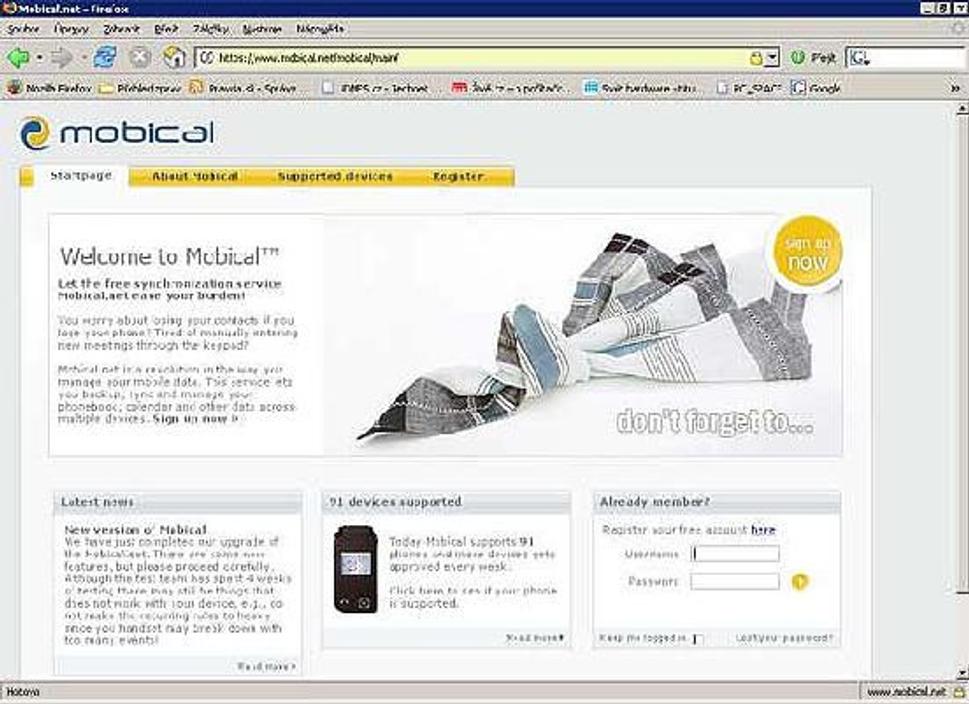Image resolution: width=969 pixels, height=704 pixels.
Task: Expand the address bar URL dropdown
Action: point(772,58)
